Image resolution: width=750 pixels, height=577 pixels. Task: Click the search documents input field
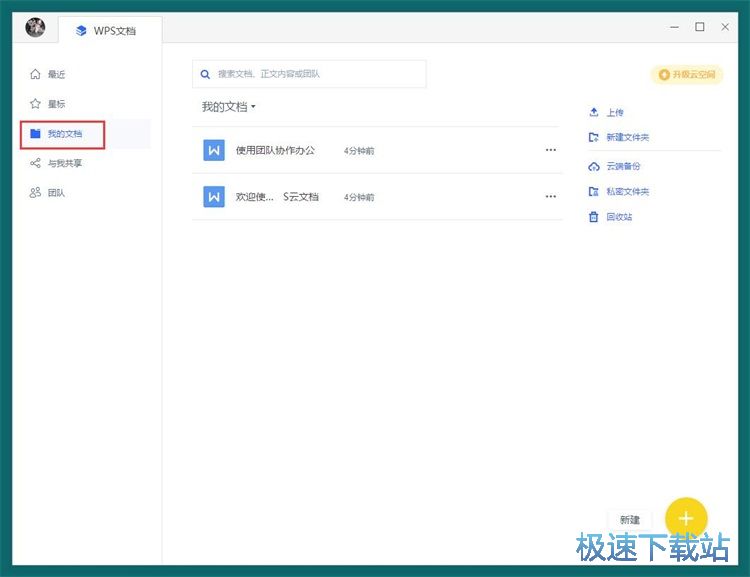[310, 74]
